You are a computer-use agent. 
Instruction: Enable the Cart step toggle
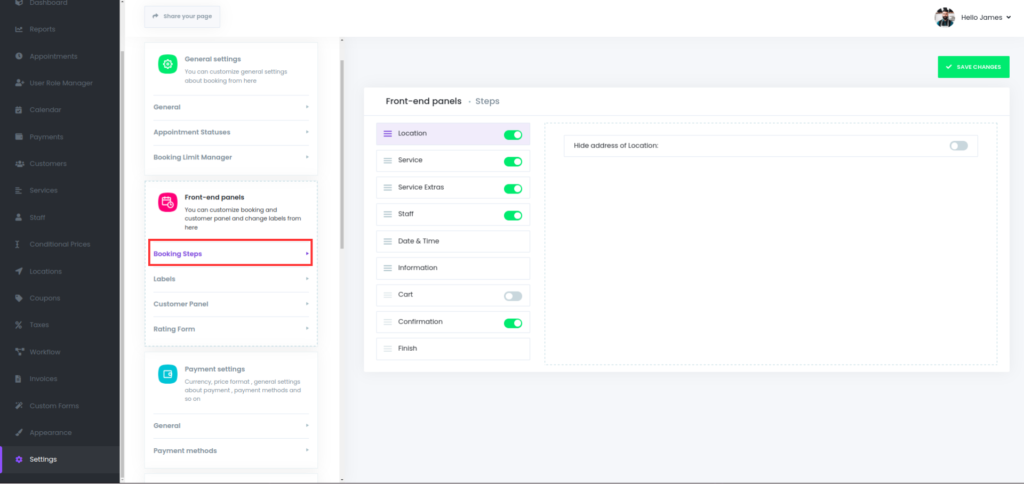(513, 296)
